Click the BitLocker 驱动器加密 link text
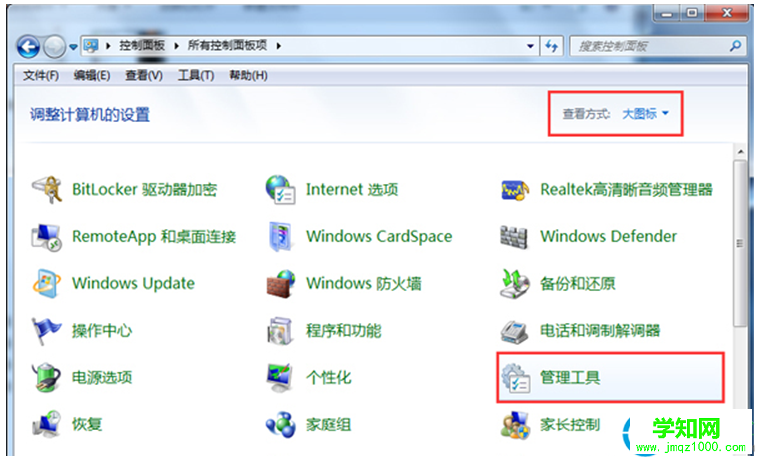The width and height of the screenshot is (757, 459). click(x=145, y=190)
